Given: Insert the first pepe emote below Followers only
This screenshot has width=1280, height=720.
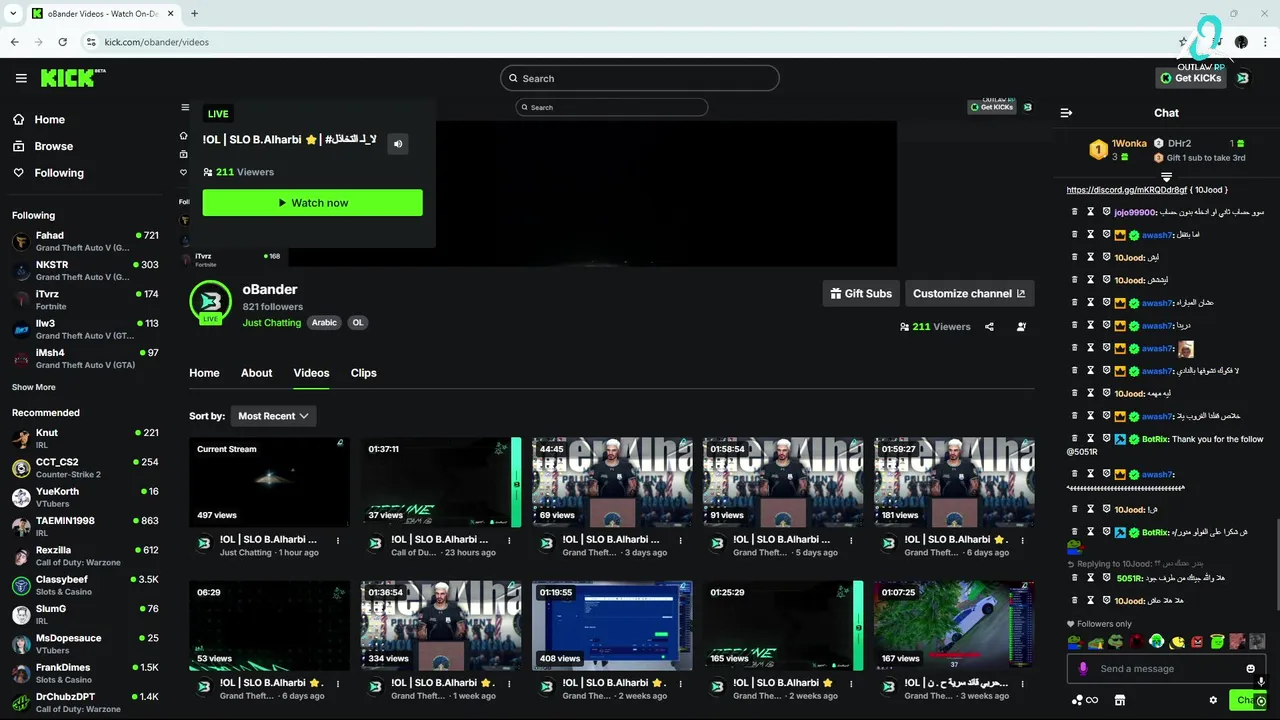Looking at the screenshot, I should click(x=1075, y=642).
